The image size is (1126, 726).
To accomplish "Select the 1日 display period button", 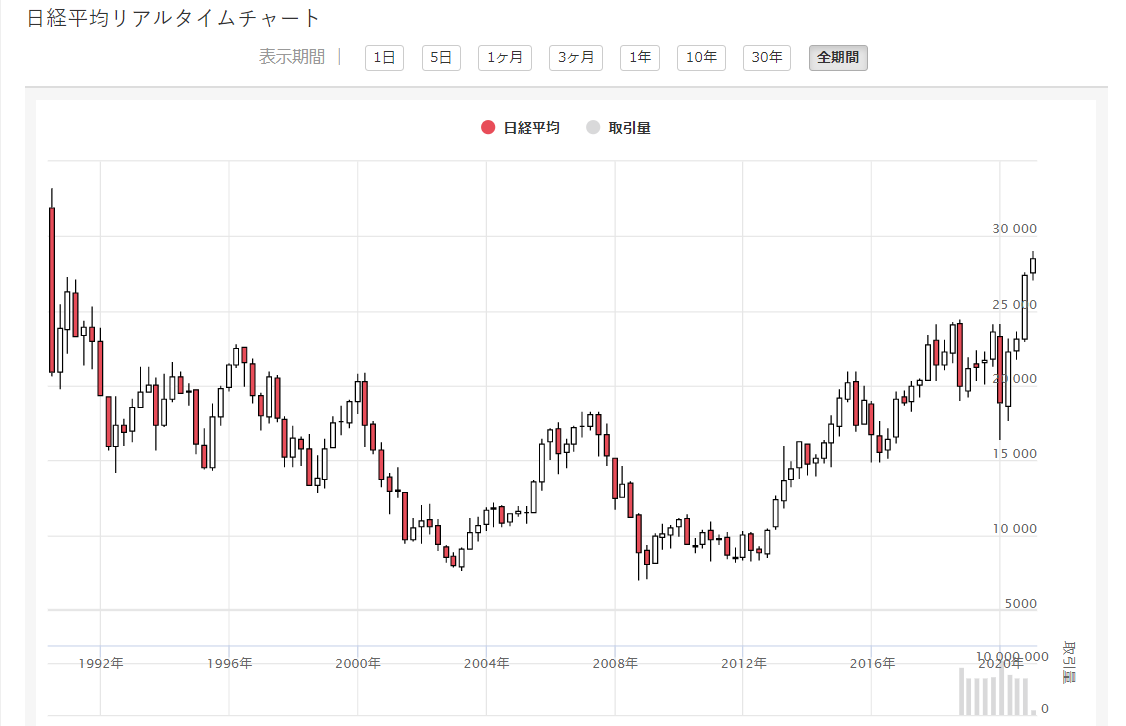I will pos(384,58).
